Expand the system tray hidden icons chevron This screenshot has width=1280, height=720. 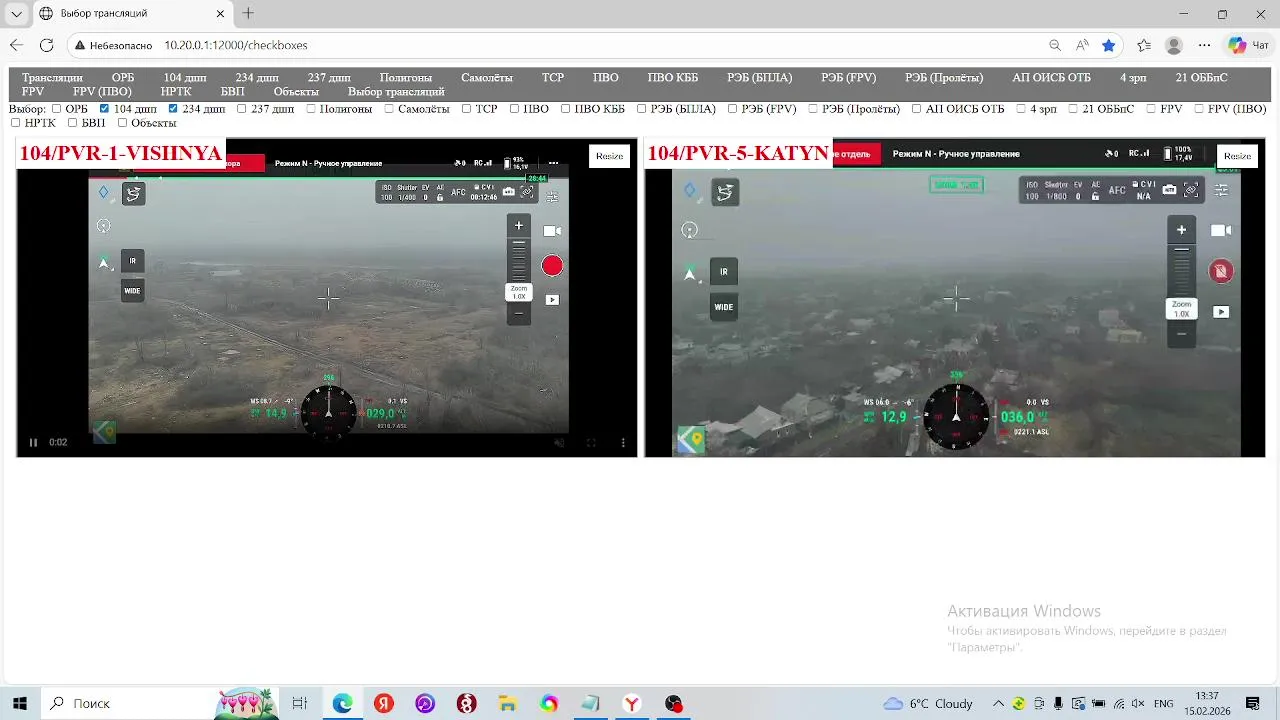tap(998, 703)
